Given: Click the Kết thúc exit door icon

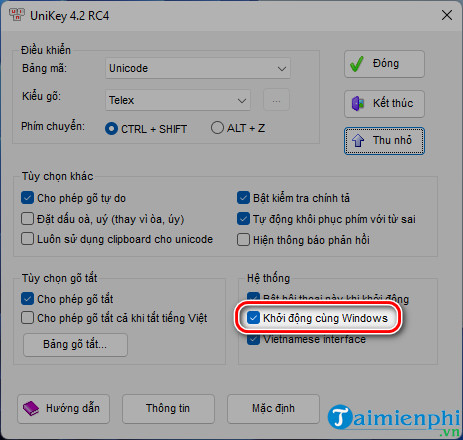Looking at the screenshot, I should click(x=358, y=104).
